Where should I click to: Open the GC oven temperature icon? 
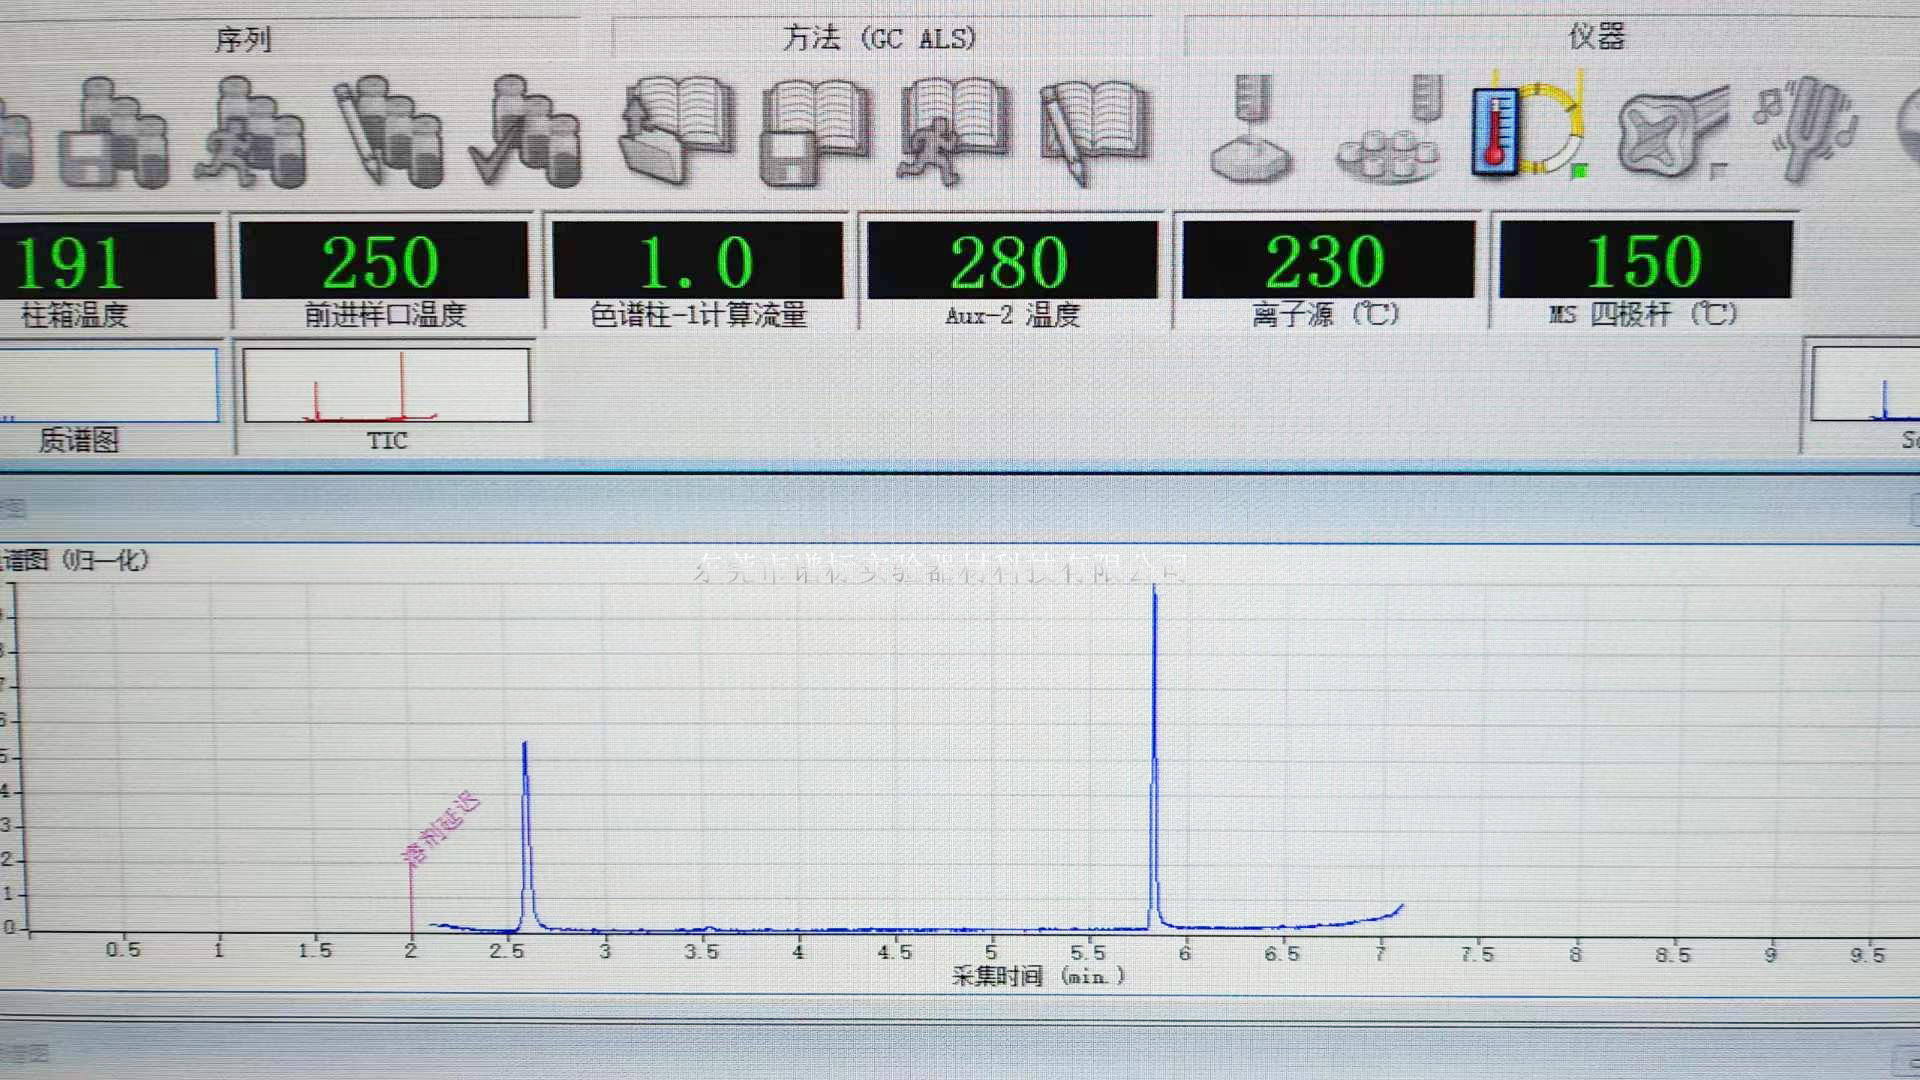pos(1527,128)
